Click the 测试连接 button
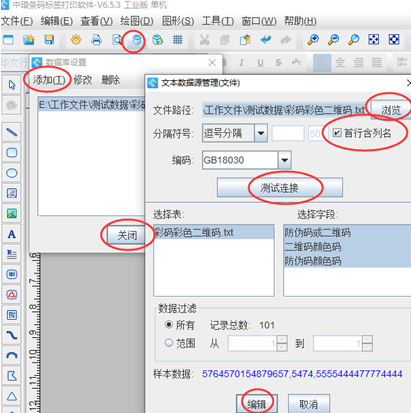Viewport: 411px width, 413px height. tap(279, 188)
